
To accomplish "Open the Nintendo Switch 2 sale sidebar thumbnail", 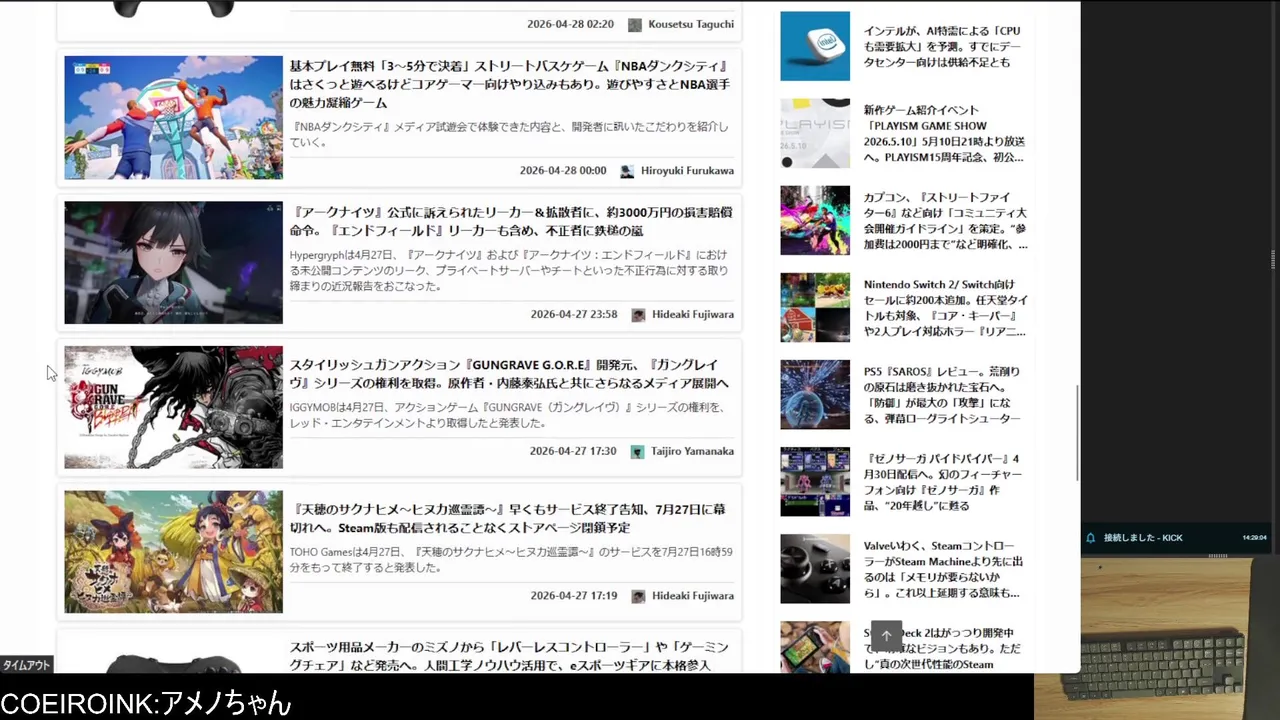I will 815,307.
